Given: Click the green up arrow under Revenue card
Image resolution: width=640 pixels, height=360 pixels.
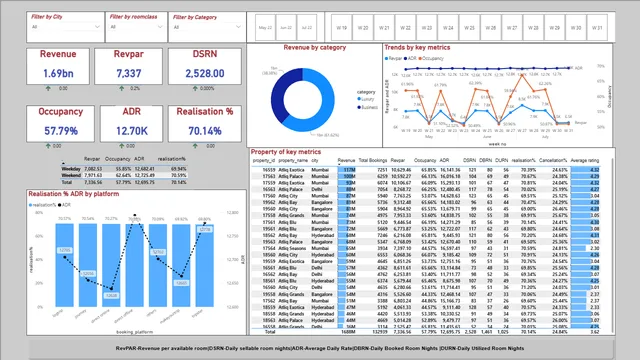Looking at the screenshot, I should [x=48, y=88].
